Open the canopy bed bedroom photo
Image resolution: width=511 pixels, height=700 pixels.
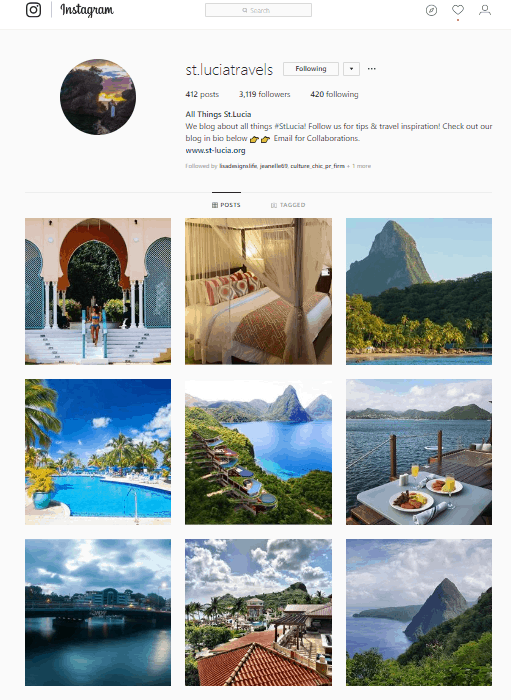click(x=258, y=291)
